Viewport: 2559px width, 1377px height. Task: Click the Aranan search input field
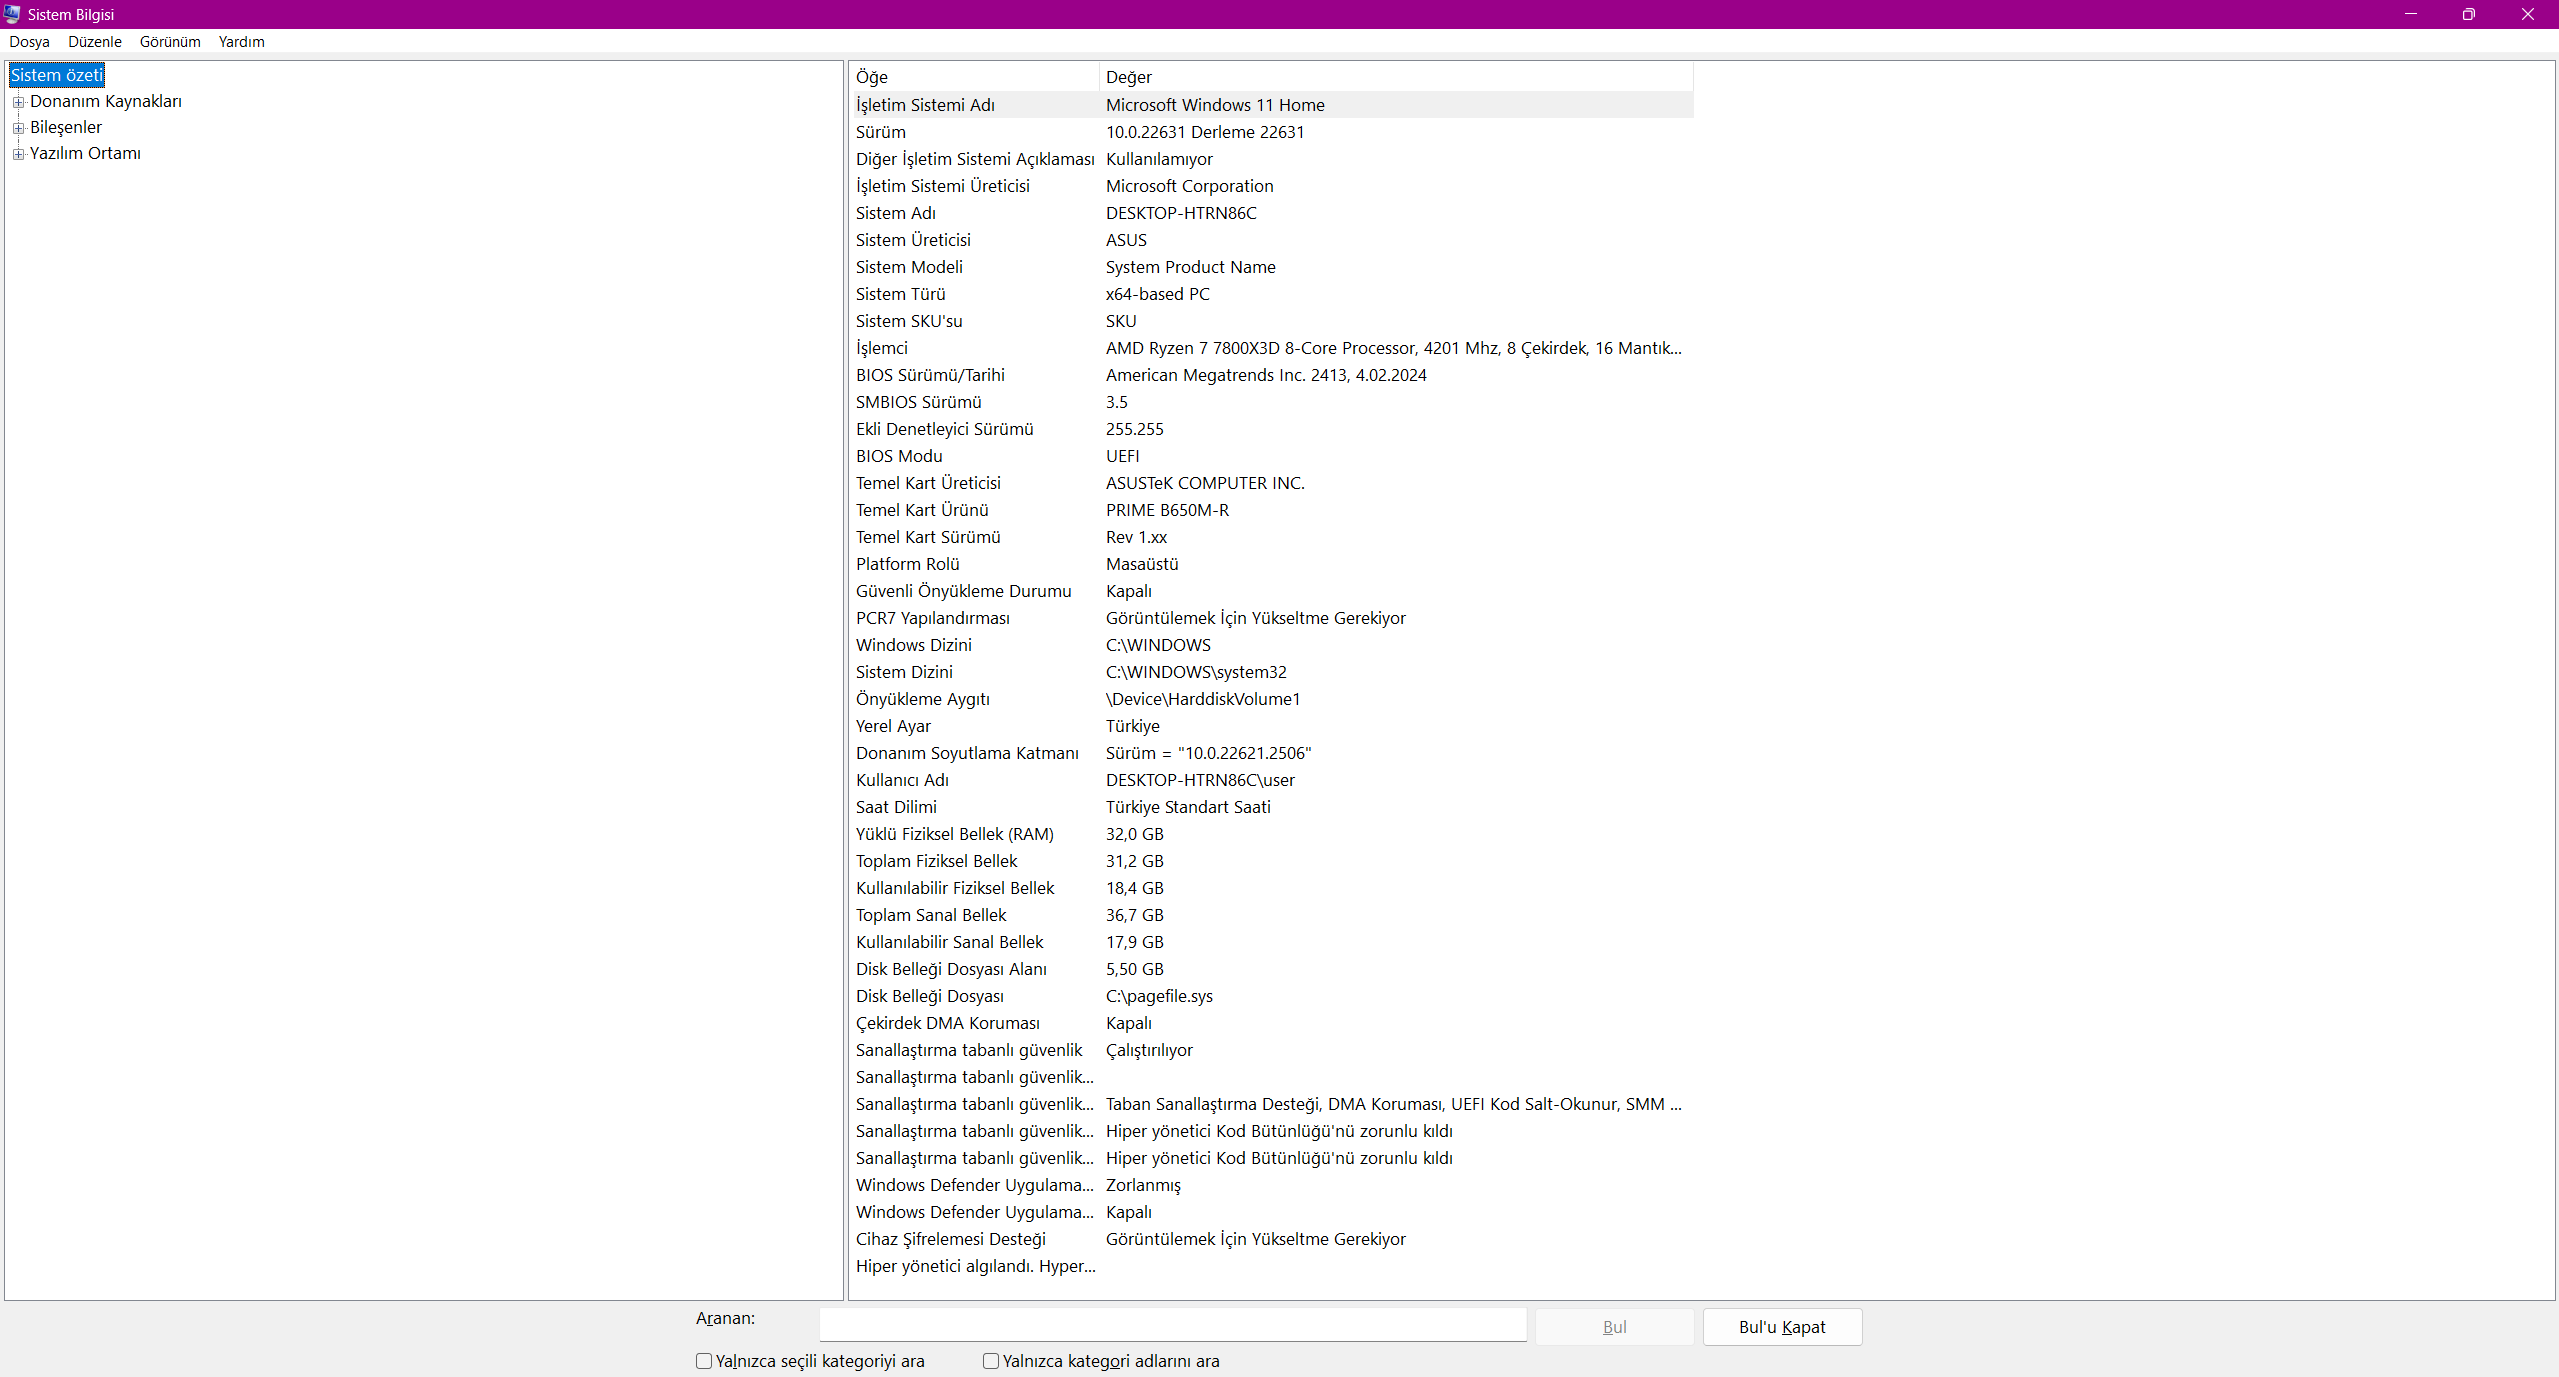point(1172,1325)
